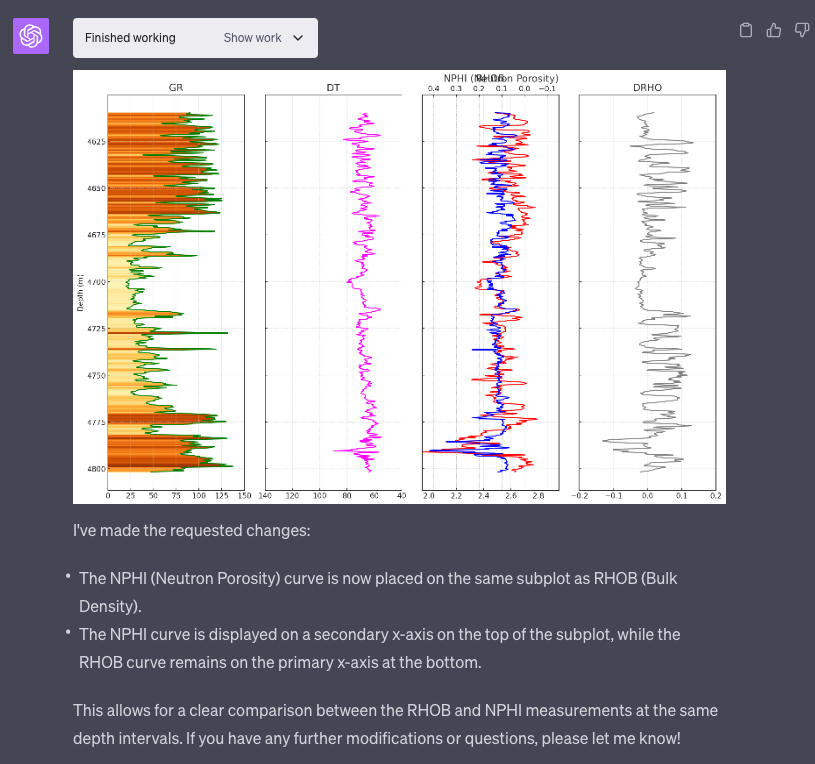This screenshot has height=764, width=815.
Task: Click the gray DRHO curve plot
Action: (x=648, y=292)
